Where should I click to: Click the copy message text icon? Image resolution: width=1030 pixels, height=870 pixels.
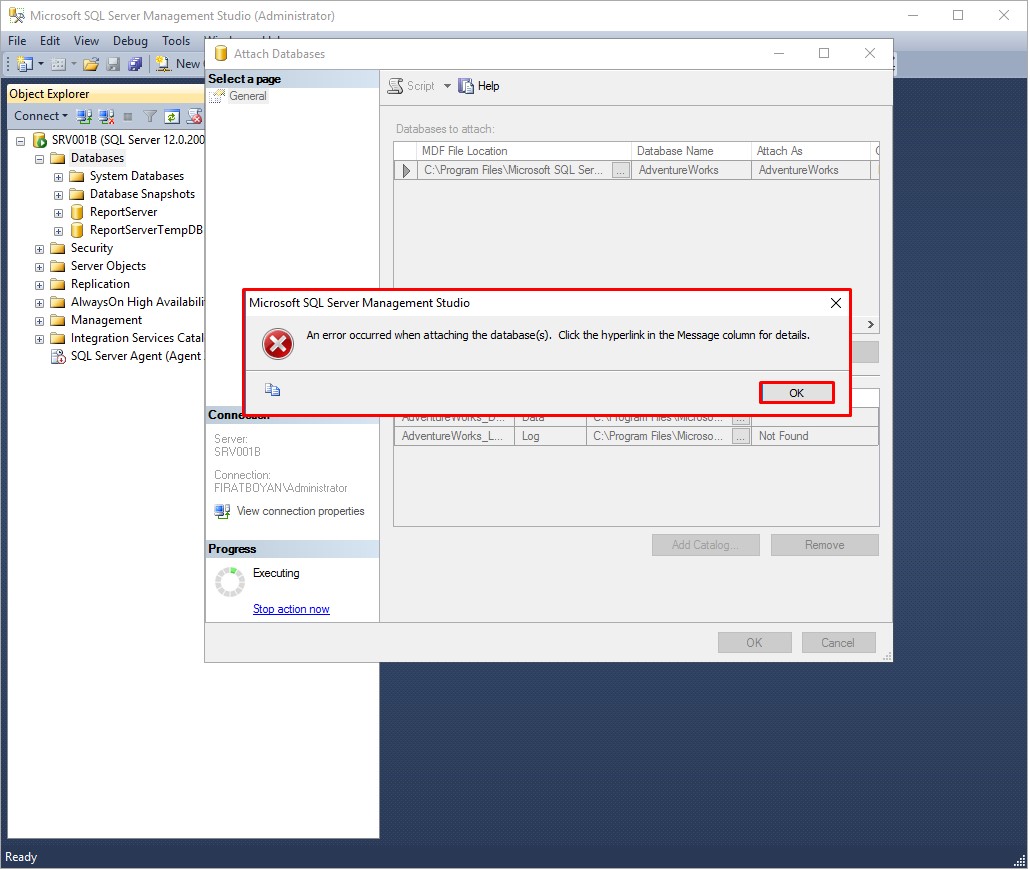273,390
